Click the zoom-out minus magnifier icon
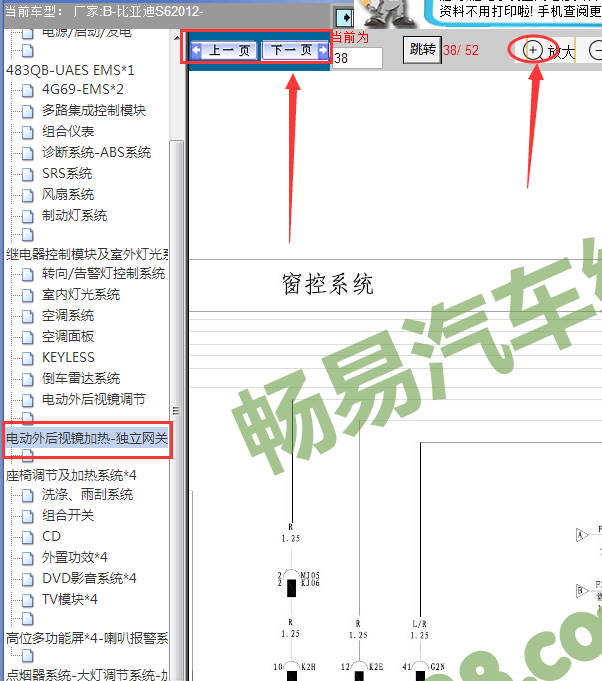 pyautogui.click(x=595, y=50)
